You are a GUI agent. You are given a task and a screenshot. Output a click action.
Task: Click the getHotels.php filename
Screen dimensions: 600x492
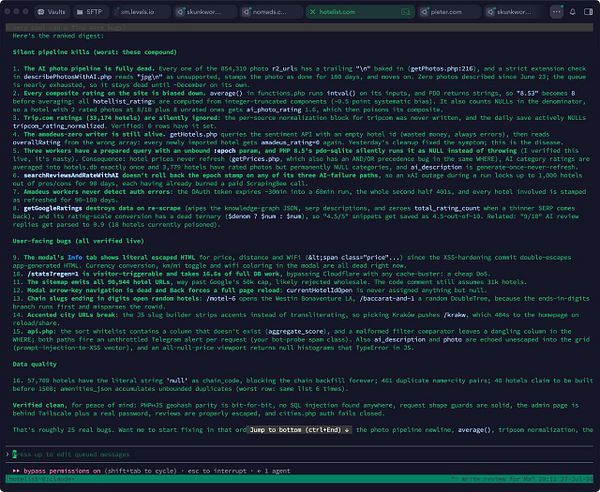pyautogui.click(x=193, y=134)
